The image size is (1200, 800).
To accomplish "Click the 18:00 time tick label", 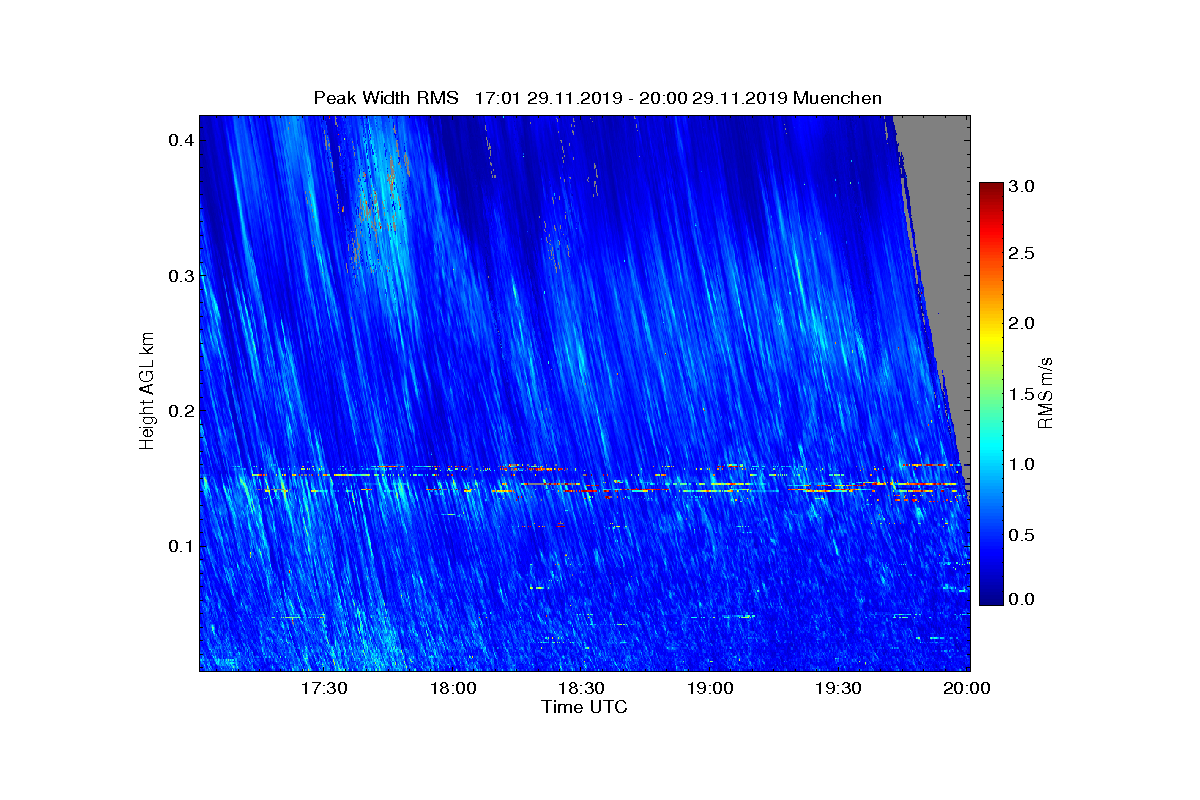I will [x=453, y=688].
